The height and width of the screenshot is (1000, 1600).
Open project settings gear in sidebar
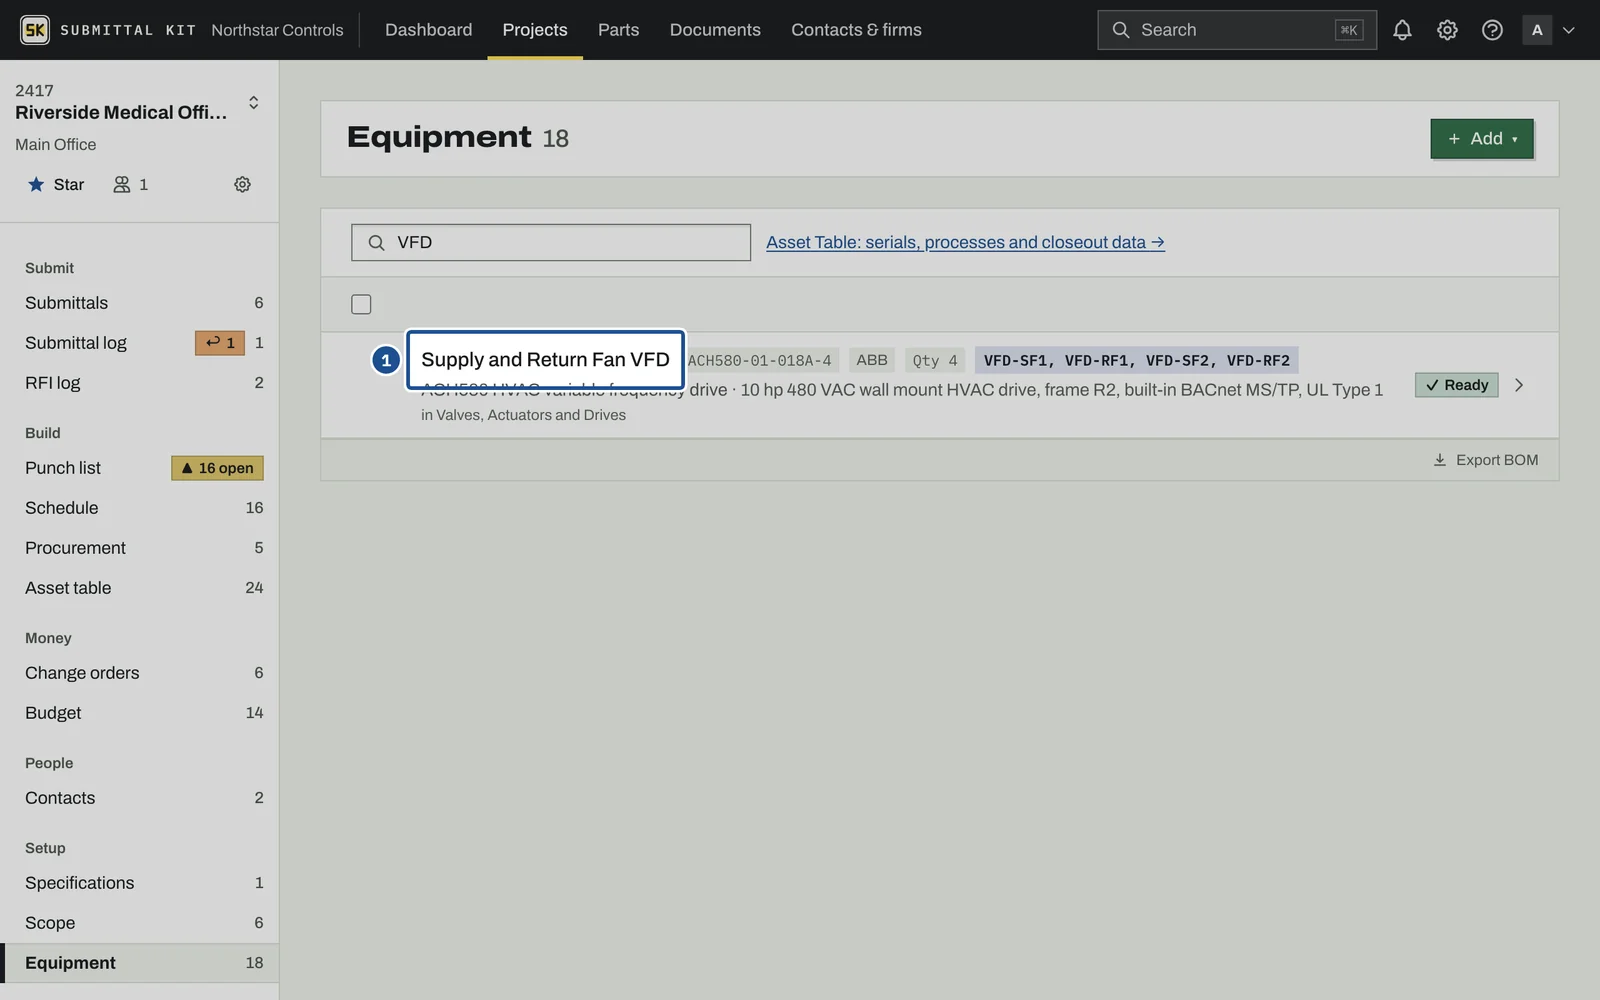click(242, 184)
